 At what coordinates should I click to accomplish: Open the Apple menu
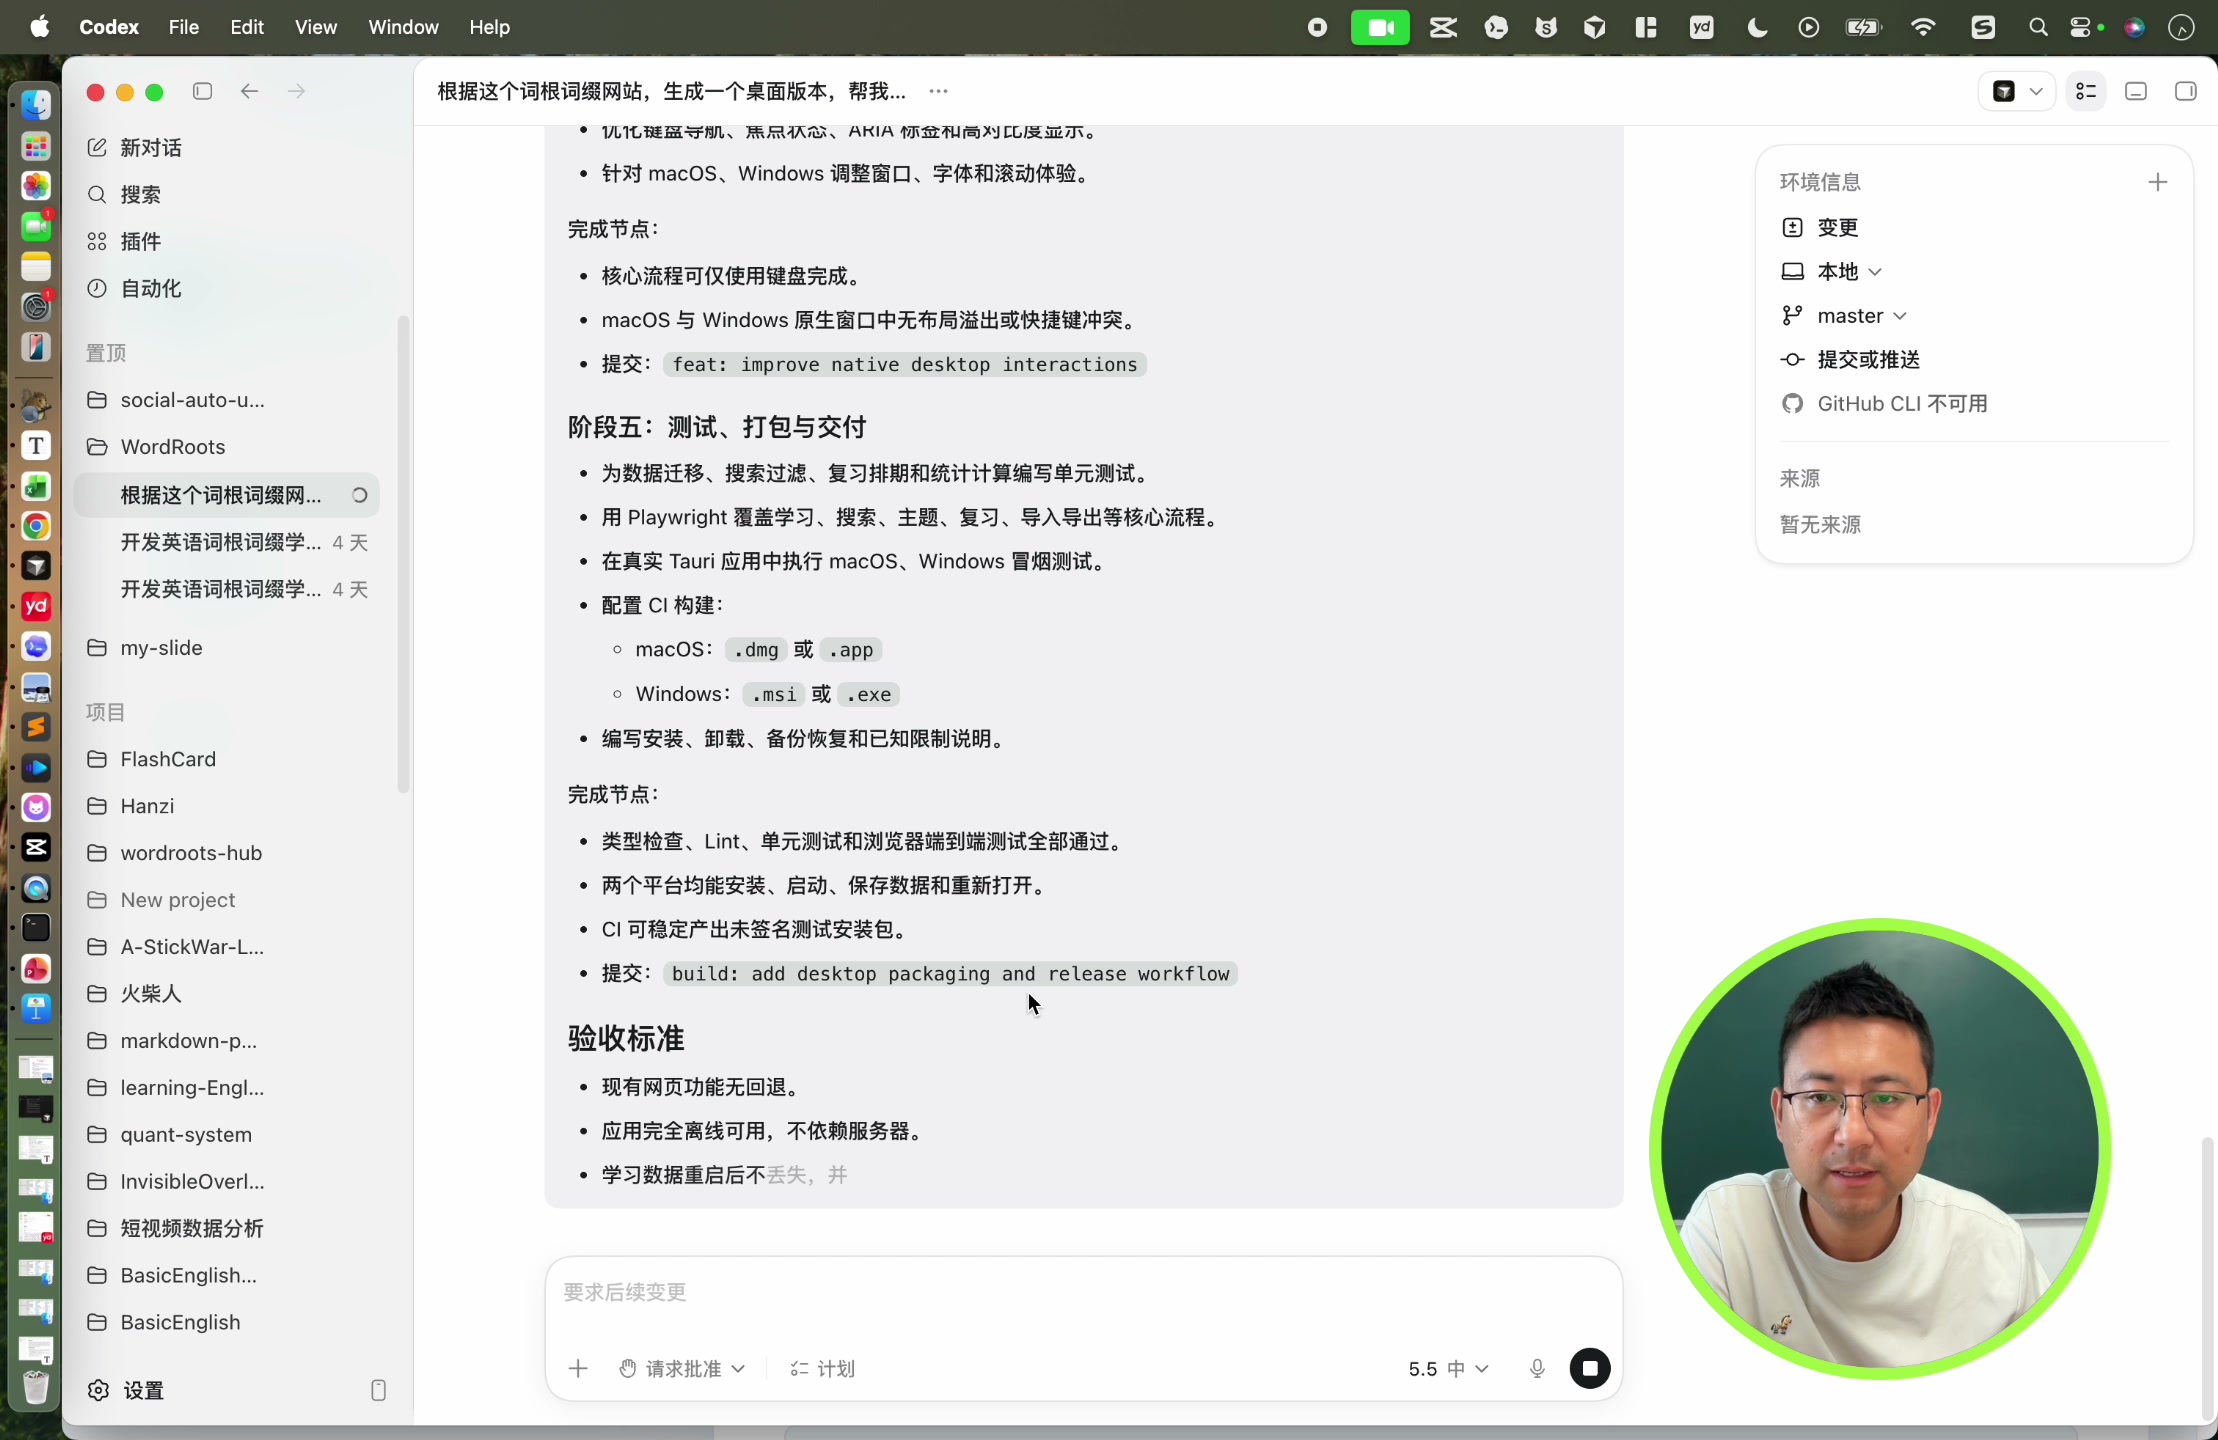coord(40,27)
